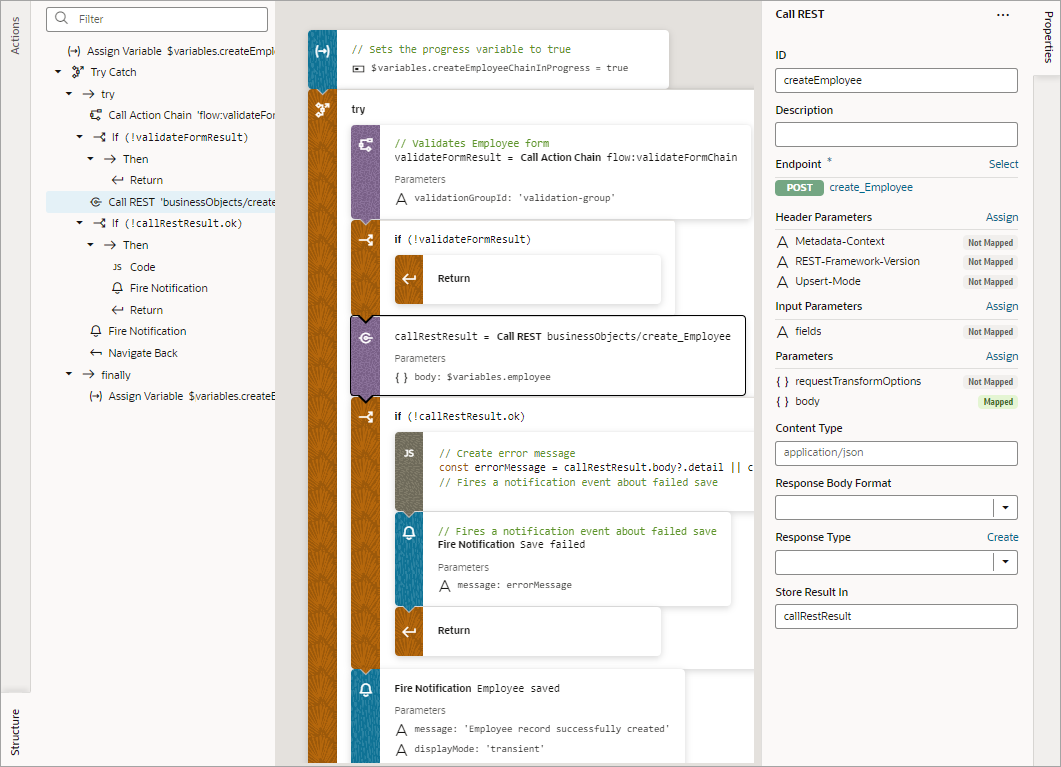Screen dimensions: 1061x767
Task: Select last Assign Variable row under finally
Action: [x=160, y=396]
